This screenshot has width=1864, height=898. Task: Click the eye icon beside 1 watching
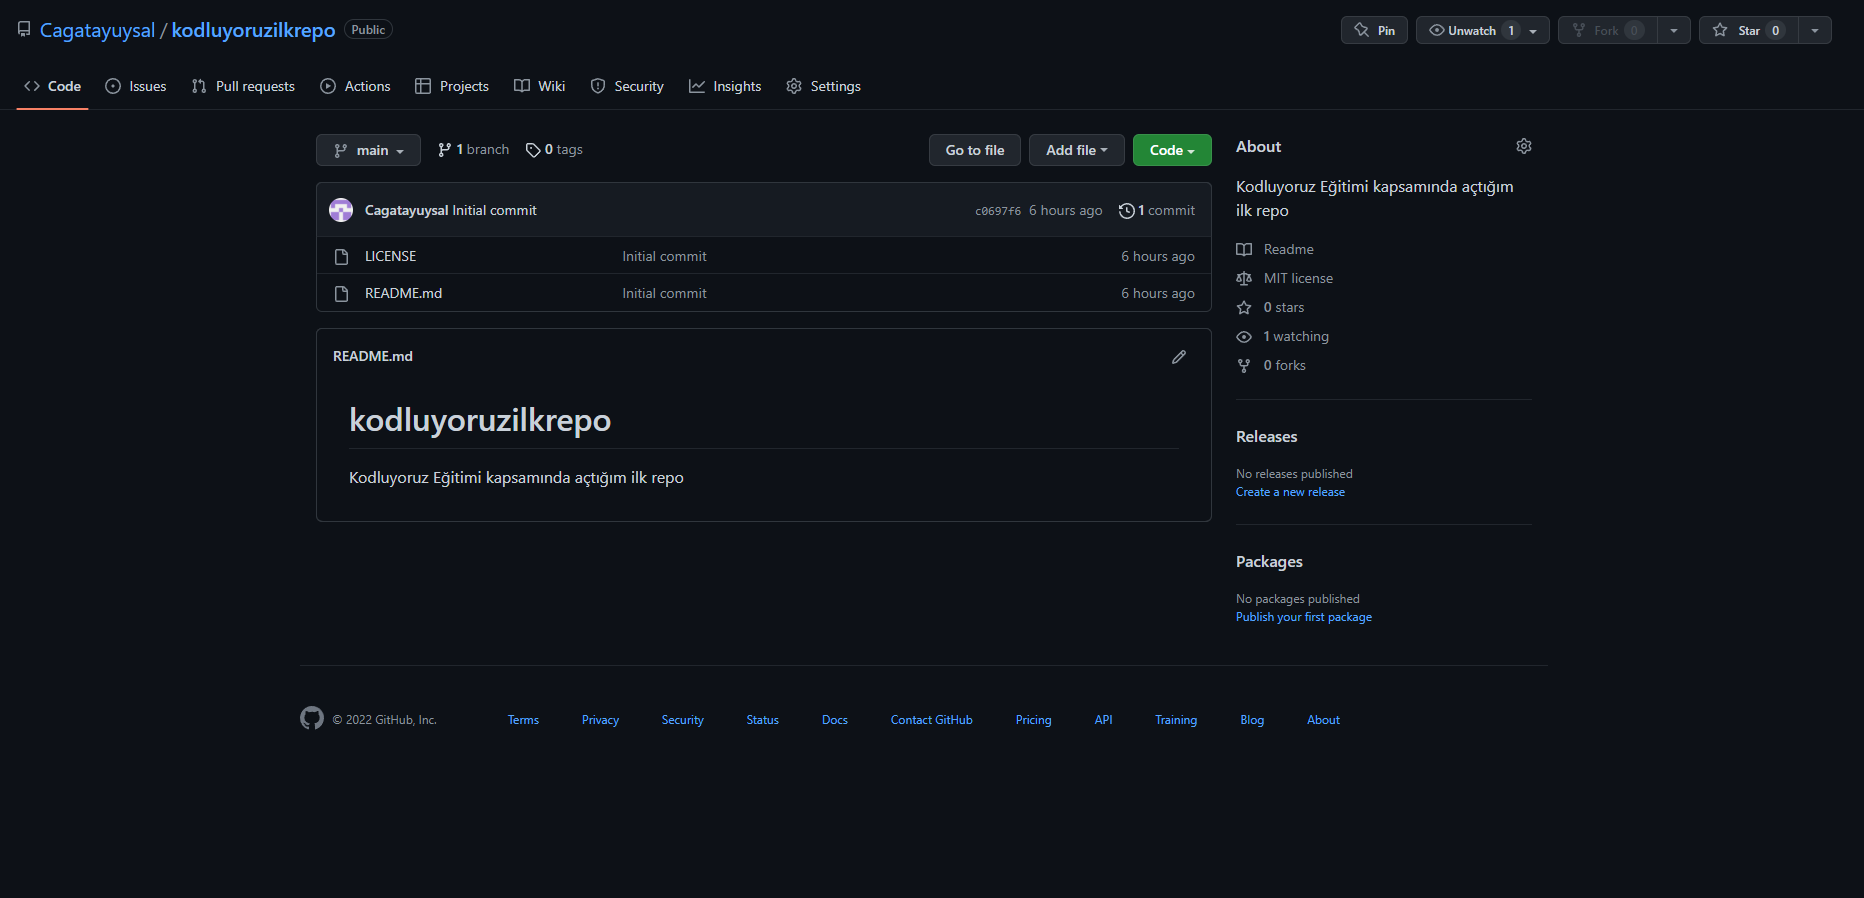1244,337
